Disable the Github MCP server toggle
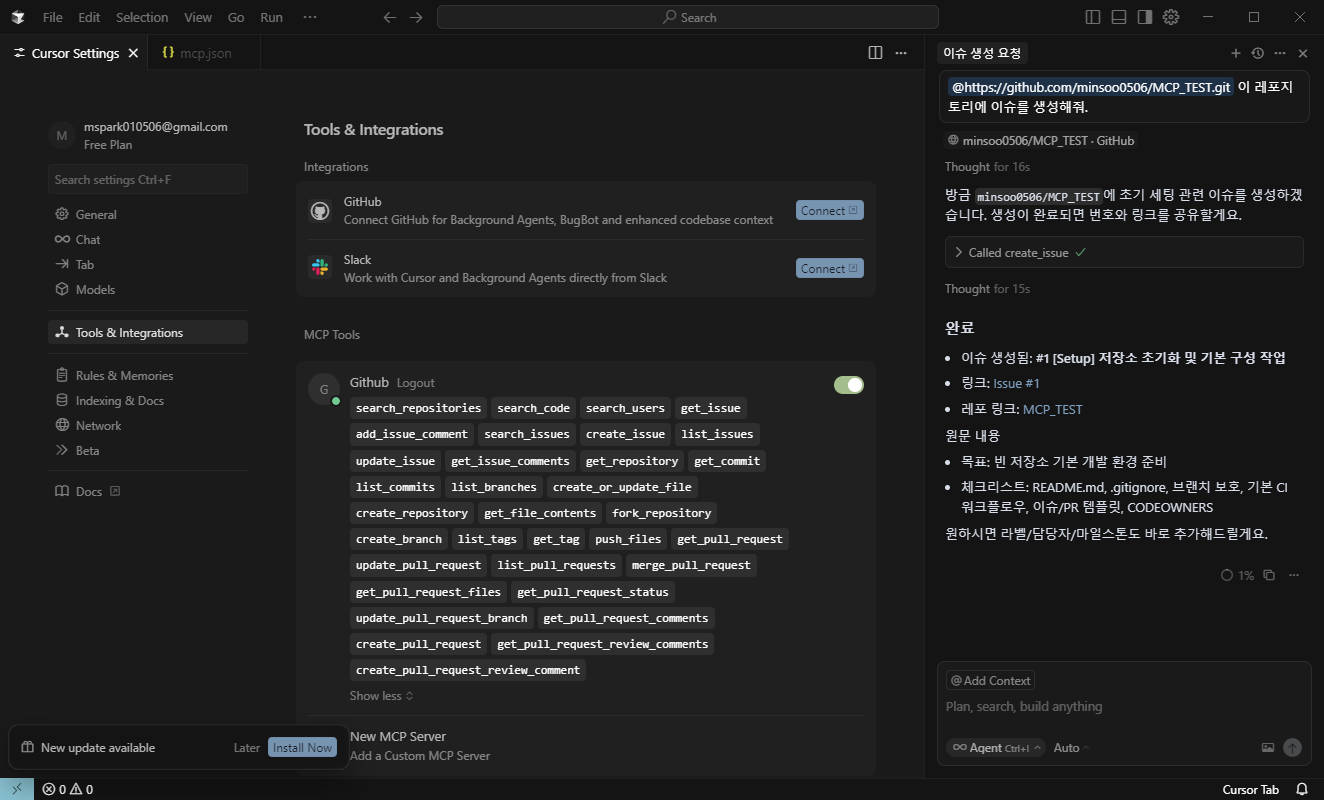Viewport: 1324px width, 800px height. click(848, 385)
